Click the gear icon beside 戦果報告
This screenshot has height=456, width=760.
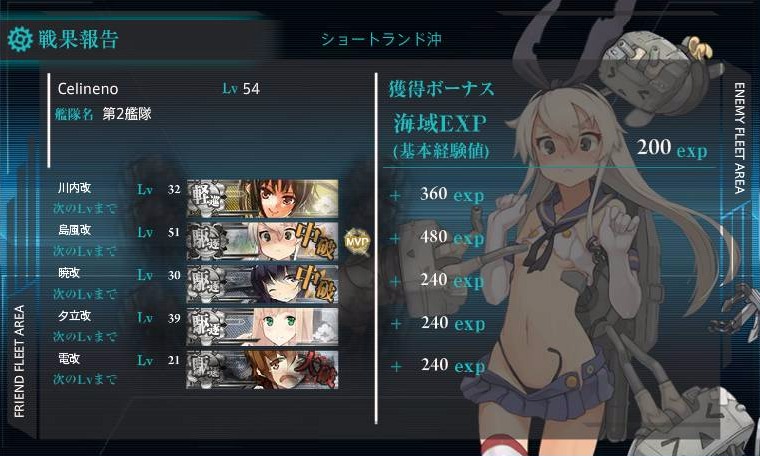[20, 39]
